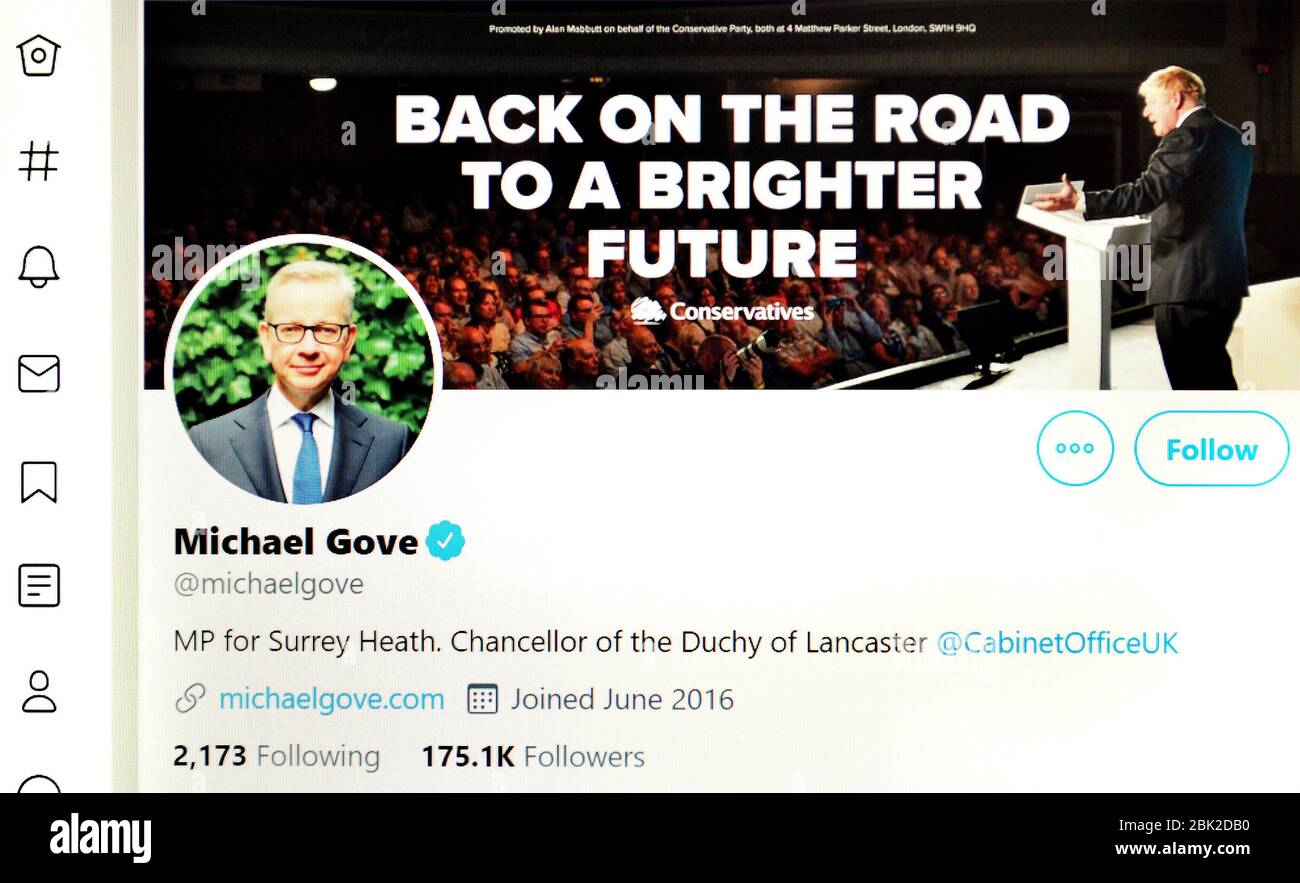Viewport: 1300px width, 883px height.
Task: Open the Messages envelope icon
Action: coord(39,373)
